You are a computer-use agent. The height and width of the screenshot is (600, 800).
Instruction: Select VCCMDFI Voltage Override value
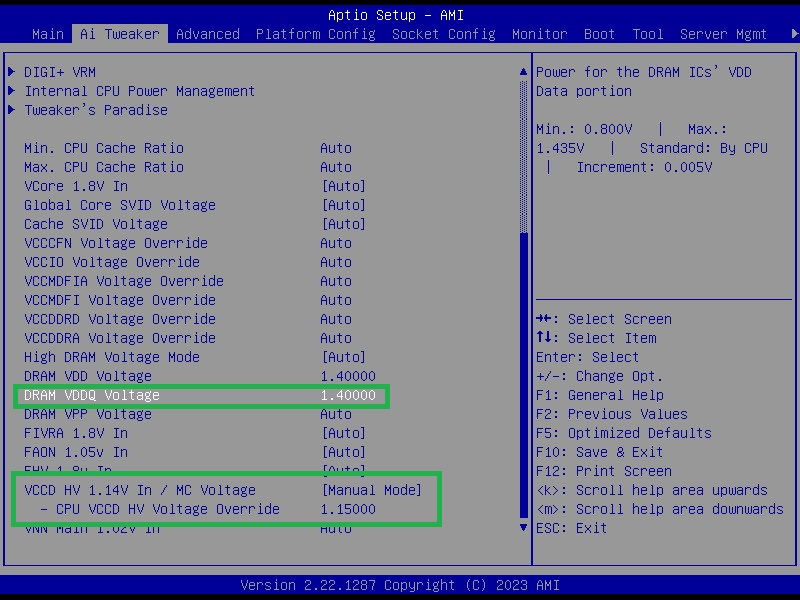click(x=336, y=300)
